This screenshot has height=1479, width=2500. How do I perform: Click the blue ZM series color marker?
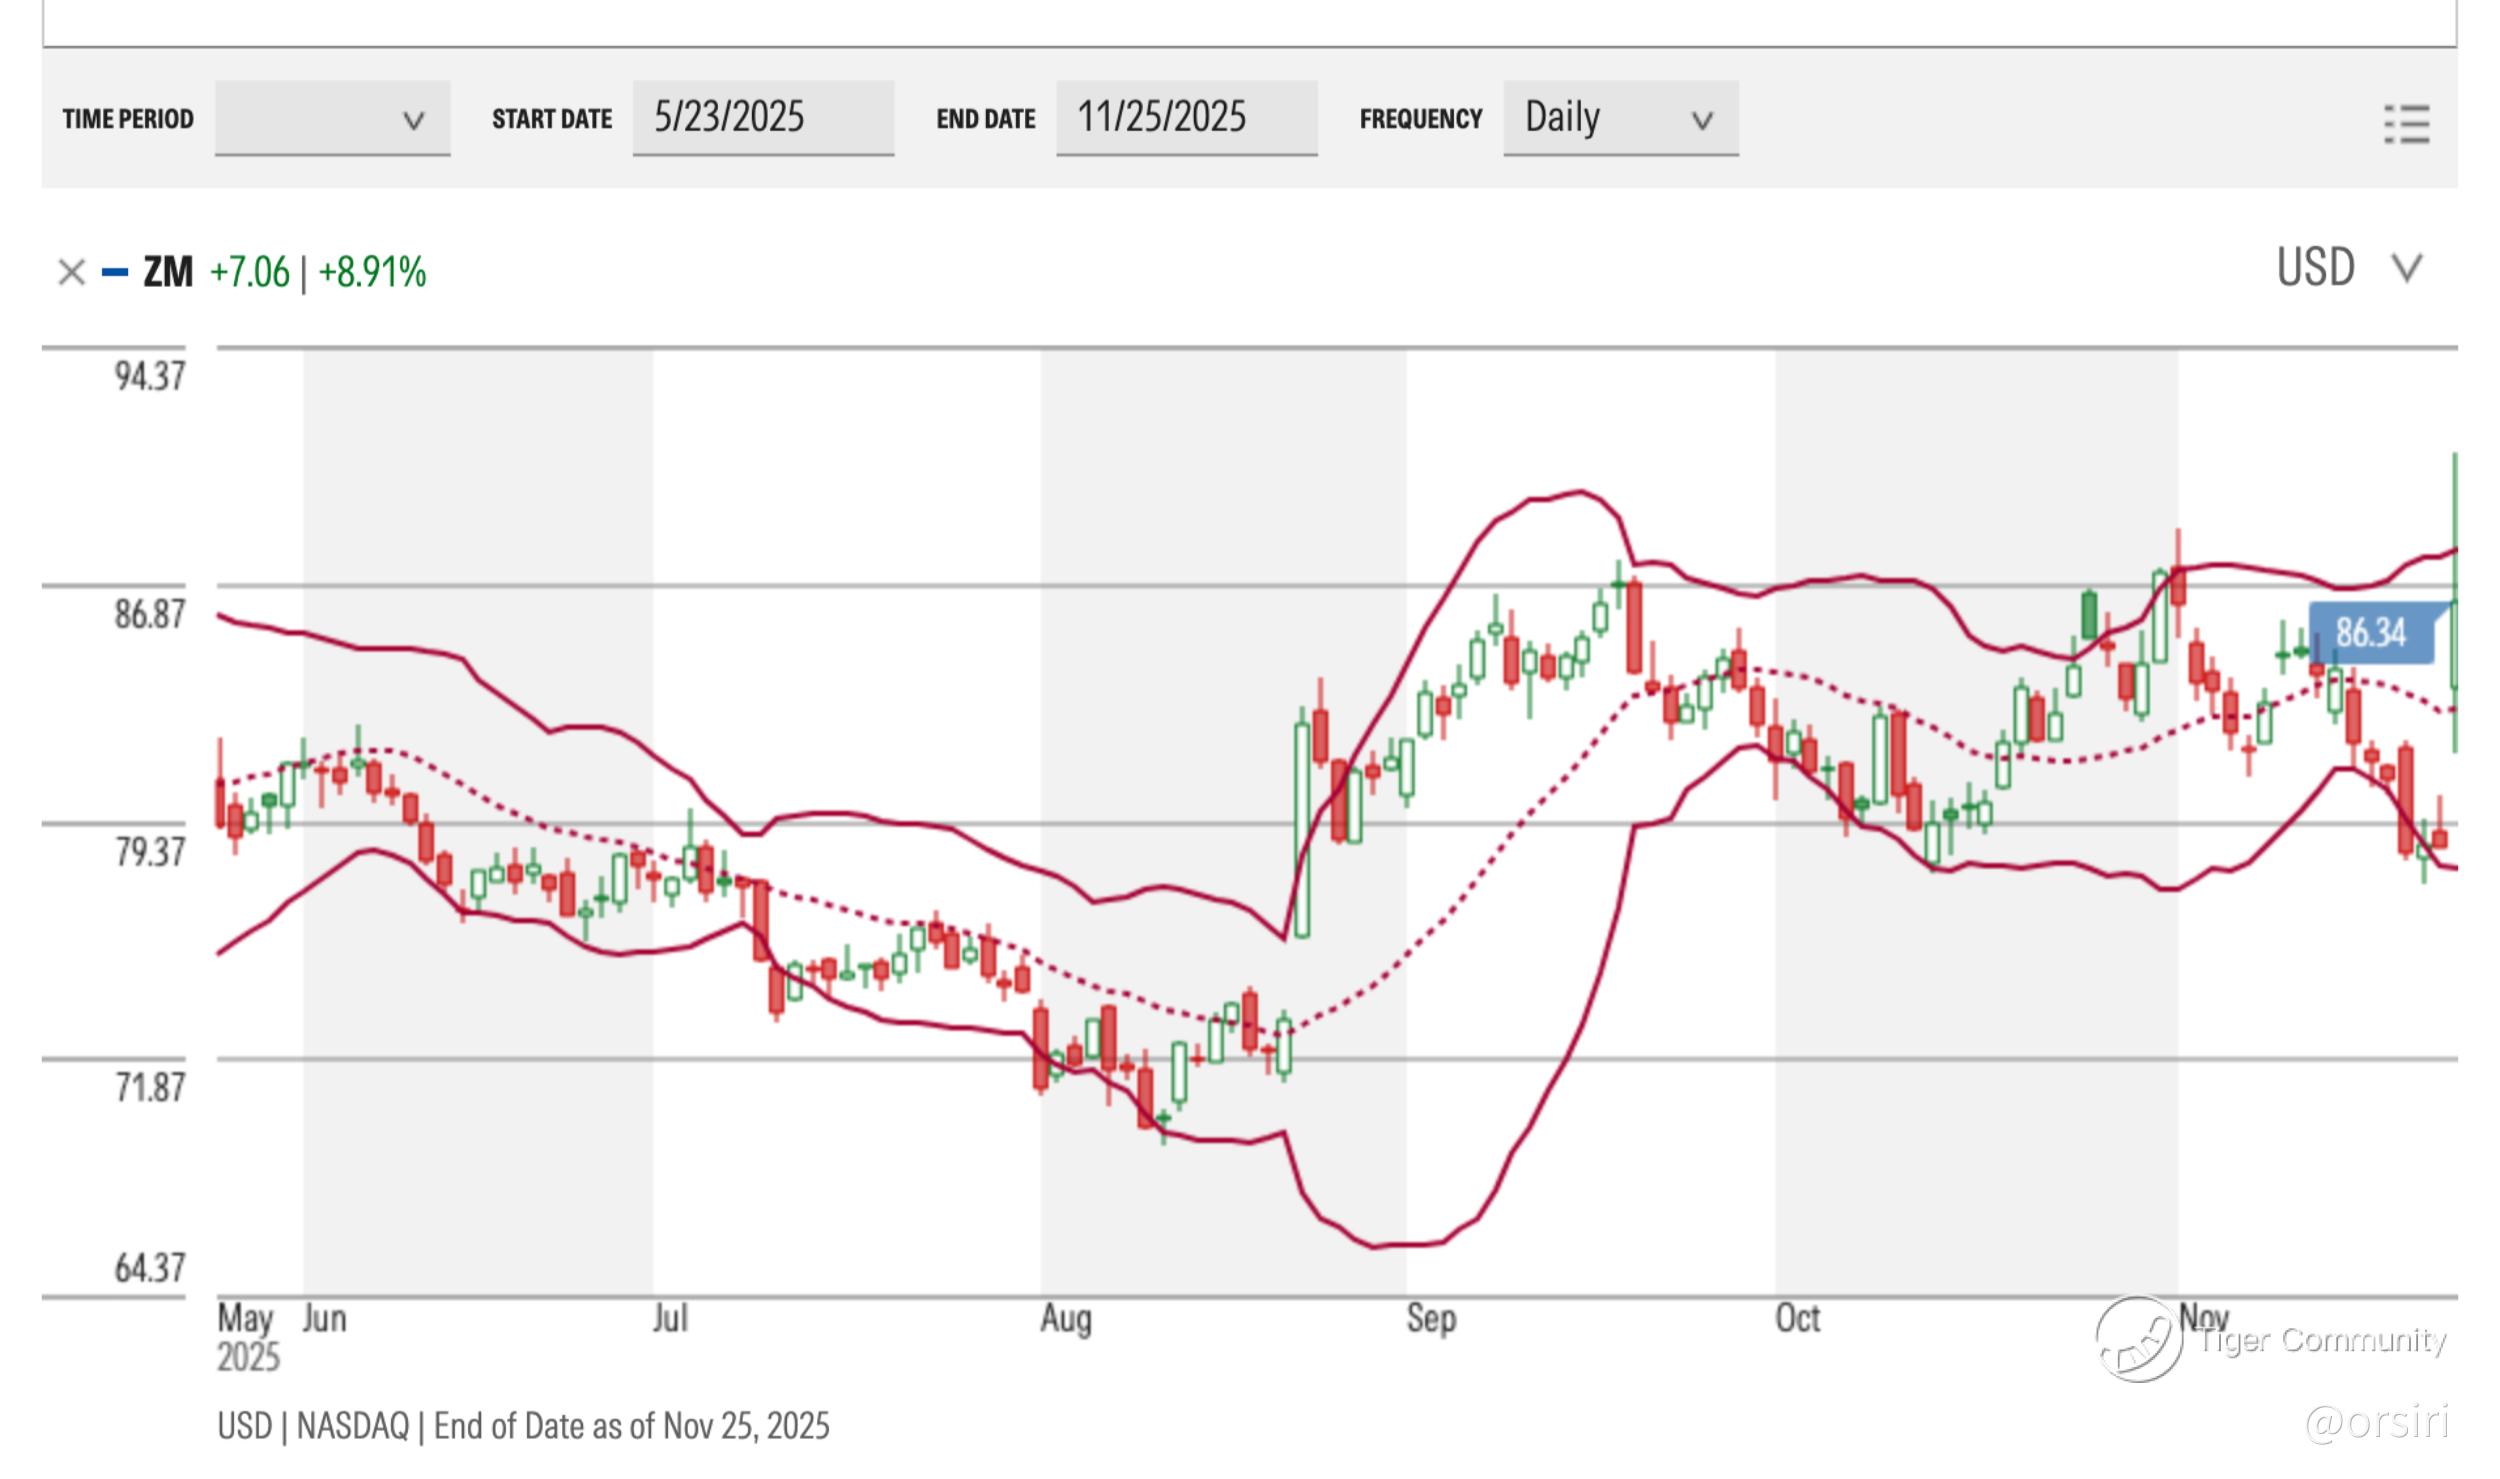[115, 272]
